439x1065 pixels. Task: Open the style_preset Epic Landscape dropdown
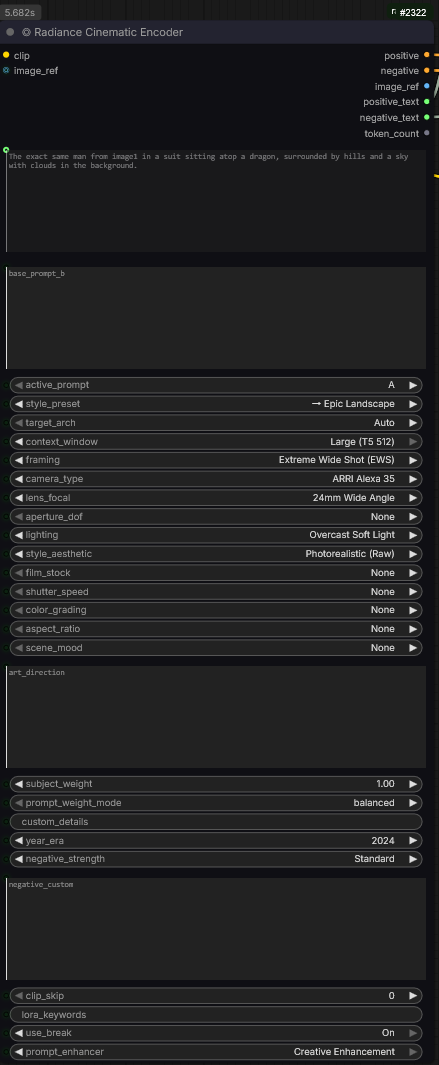tap(216, 403)
